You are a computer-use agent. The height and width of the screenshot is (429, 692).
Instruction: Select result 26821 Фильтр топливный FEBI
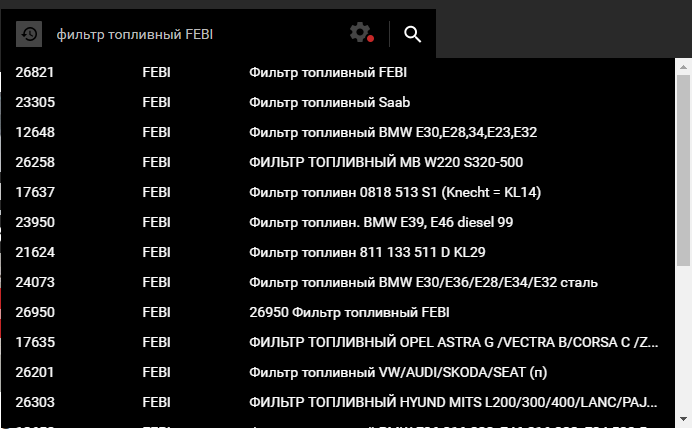[x=338, y=72]
